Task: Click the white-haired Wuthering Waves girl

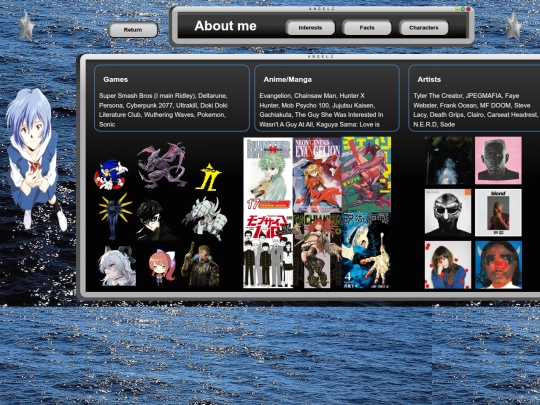Action: (117, 266)
